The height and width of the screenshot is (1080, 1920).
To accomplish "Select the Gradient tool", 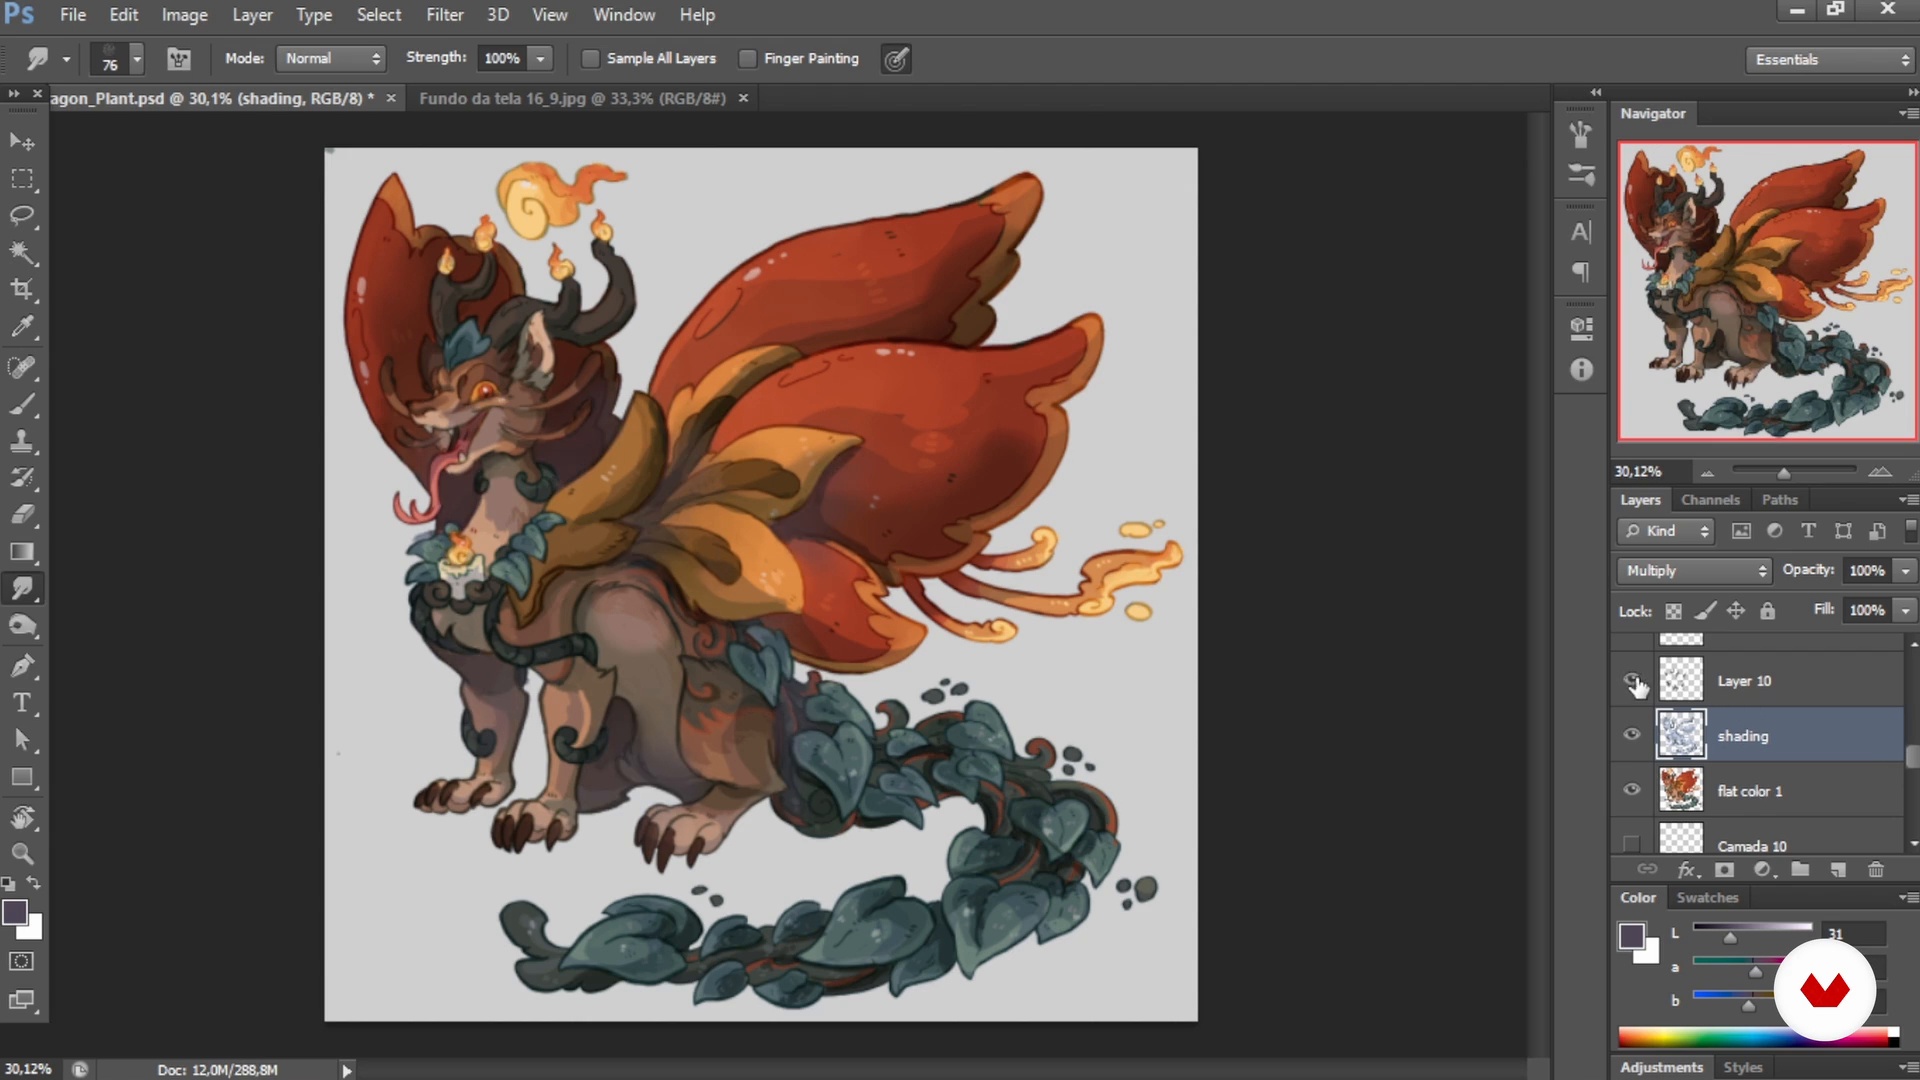I will tap(22, 552).
